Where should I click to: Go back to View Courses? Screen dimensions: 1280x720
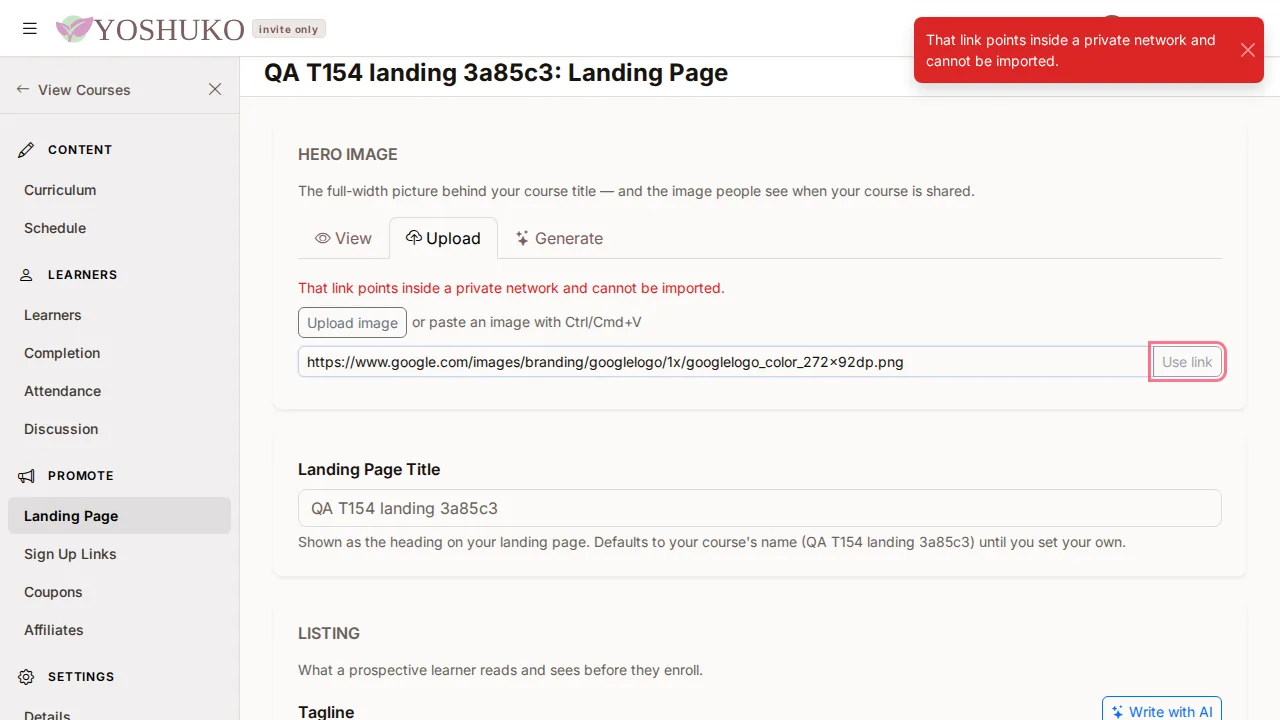coord(73,89)
